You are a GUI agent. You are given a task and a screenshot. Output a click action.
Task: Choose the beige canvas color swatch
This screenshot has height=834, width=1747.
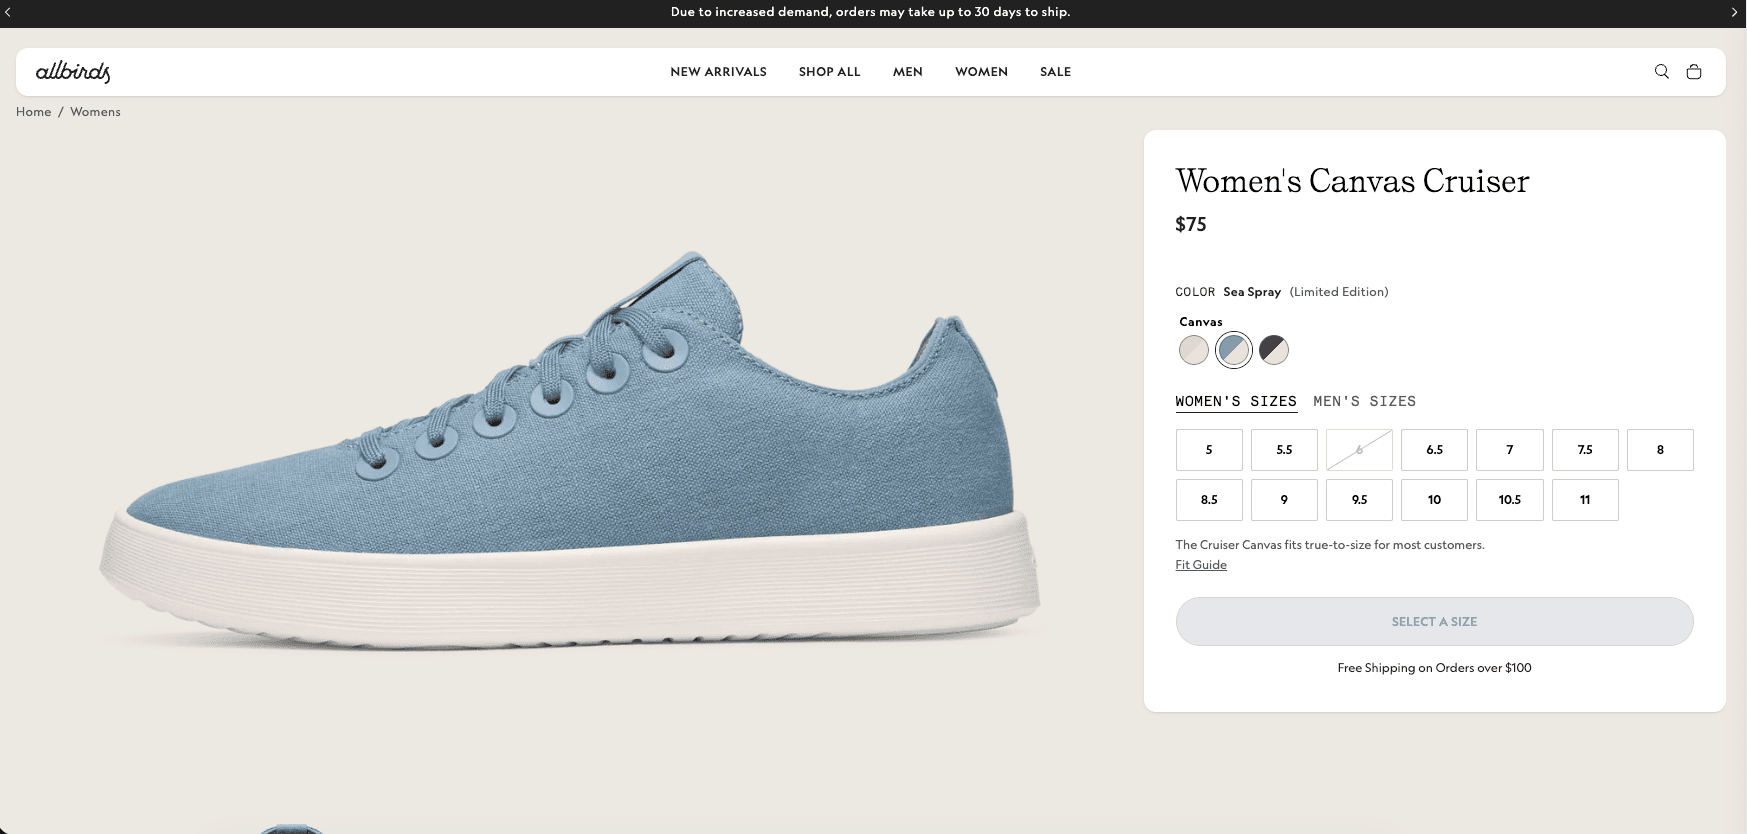coord(1194,350)
